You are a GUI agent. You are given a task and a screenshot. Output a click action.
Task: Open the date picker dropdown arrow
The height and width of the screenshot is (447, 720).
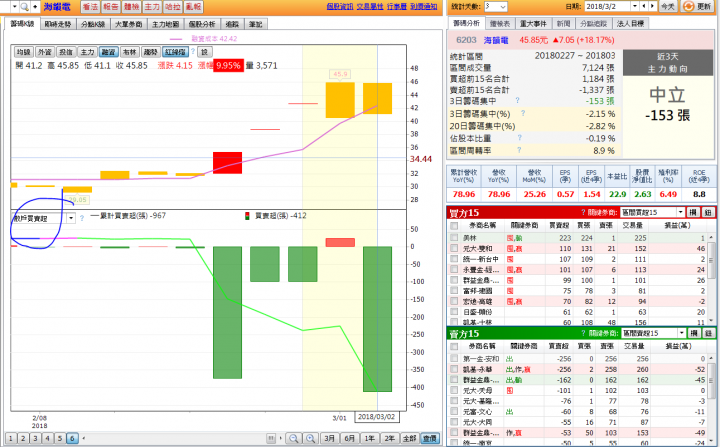coord(635,6)
